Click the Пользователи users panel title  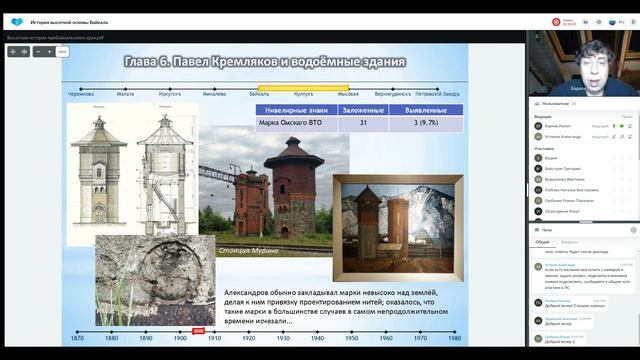[556, 104]
